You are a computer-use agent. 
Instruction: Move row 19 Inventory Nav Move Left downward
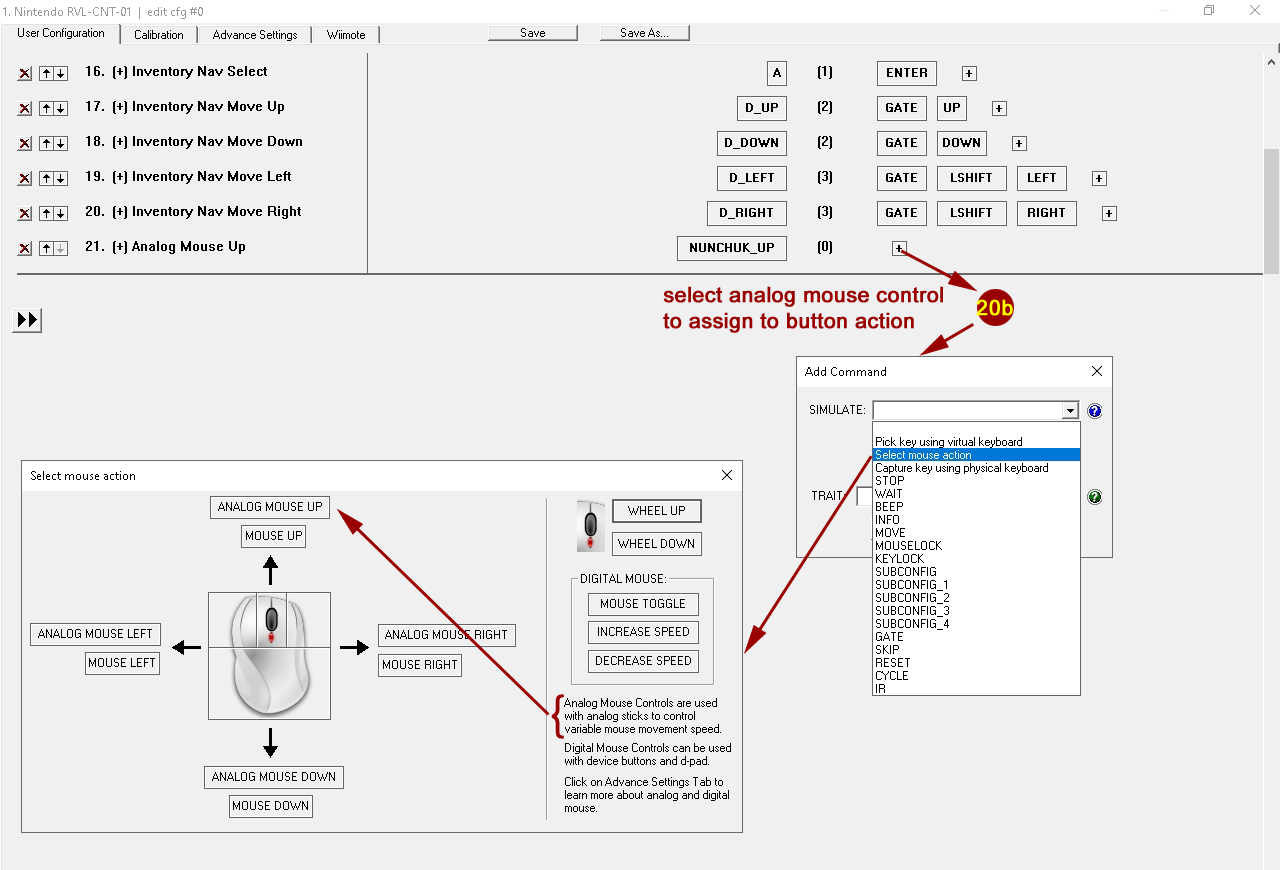(60, 178)
